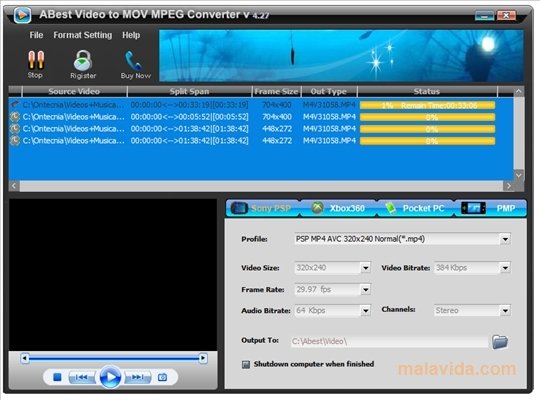The width and height of the screenshot is (540, 400).
Task: Click the Xbox360 green logo icon
Action: tap(317, 208)
